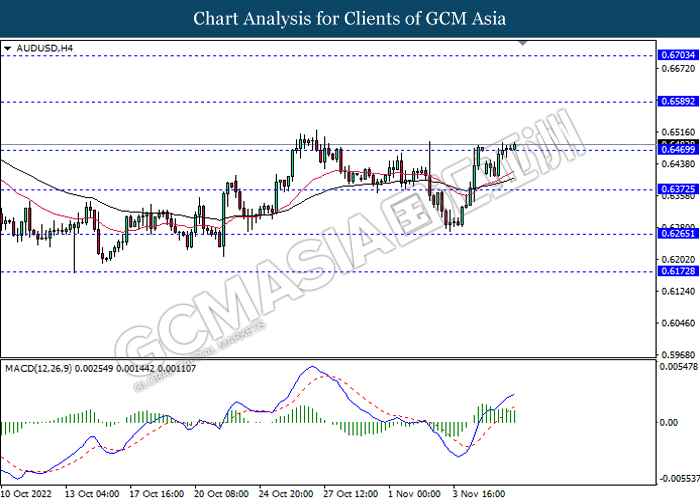Click the 0.66720 price axis value

[678, 68]
